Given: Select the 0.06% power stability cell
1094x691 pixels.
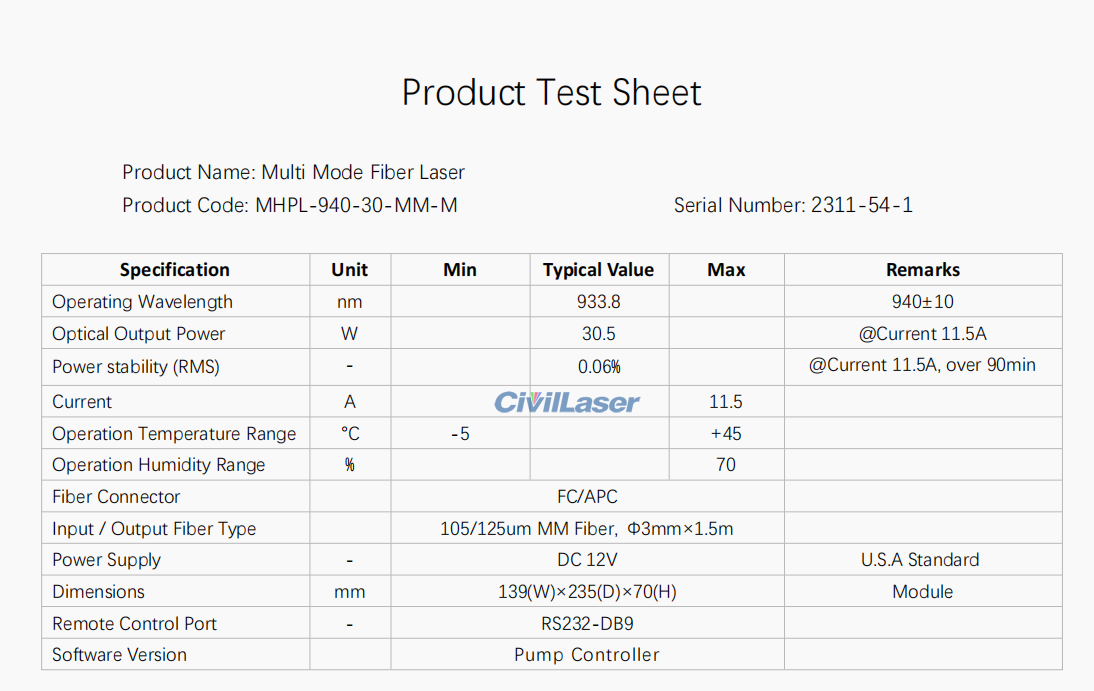Looking at the screenshot, I should [x=599, y=367].
